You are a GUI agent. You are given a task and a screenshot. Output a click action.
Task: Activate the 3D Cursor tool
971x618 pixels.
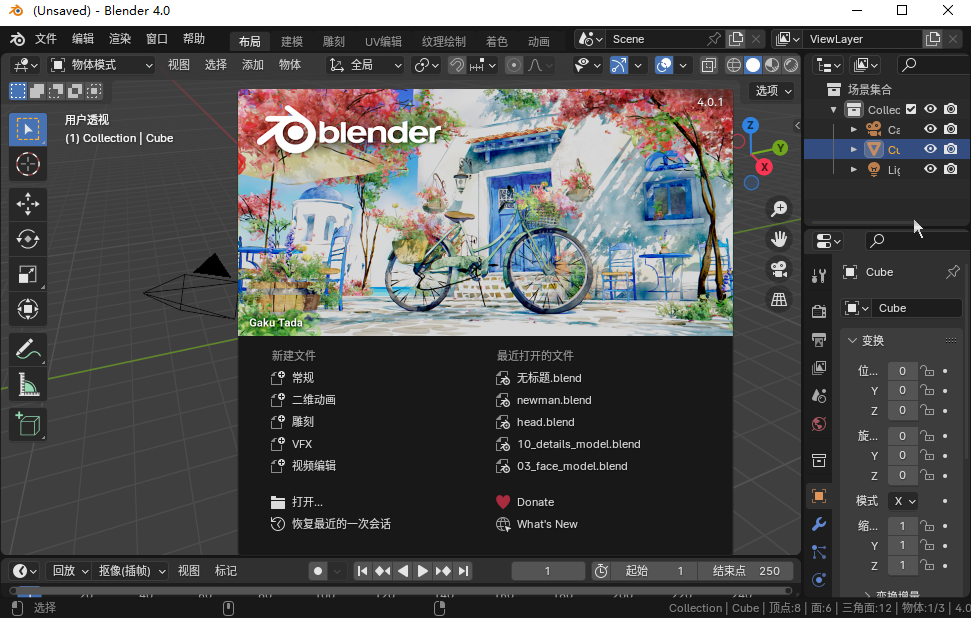coord(28,164)
